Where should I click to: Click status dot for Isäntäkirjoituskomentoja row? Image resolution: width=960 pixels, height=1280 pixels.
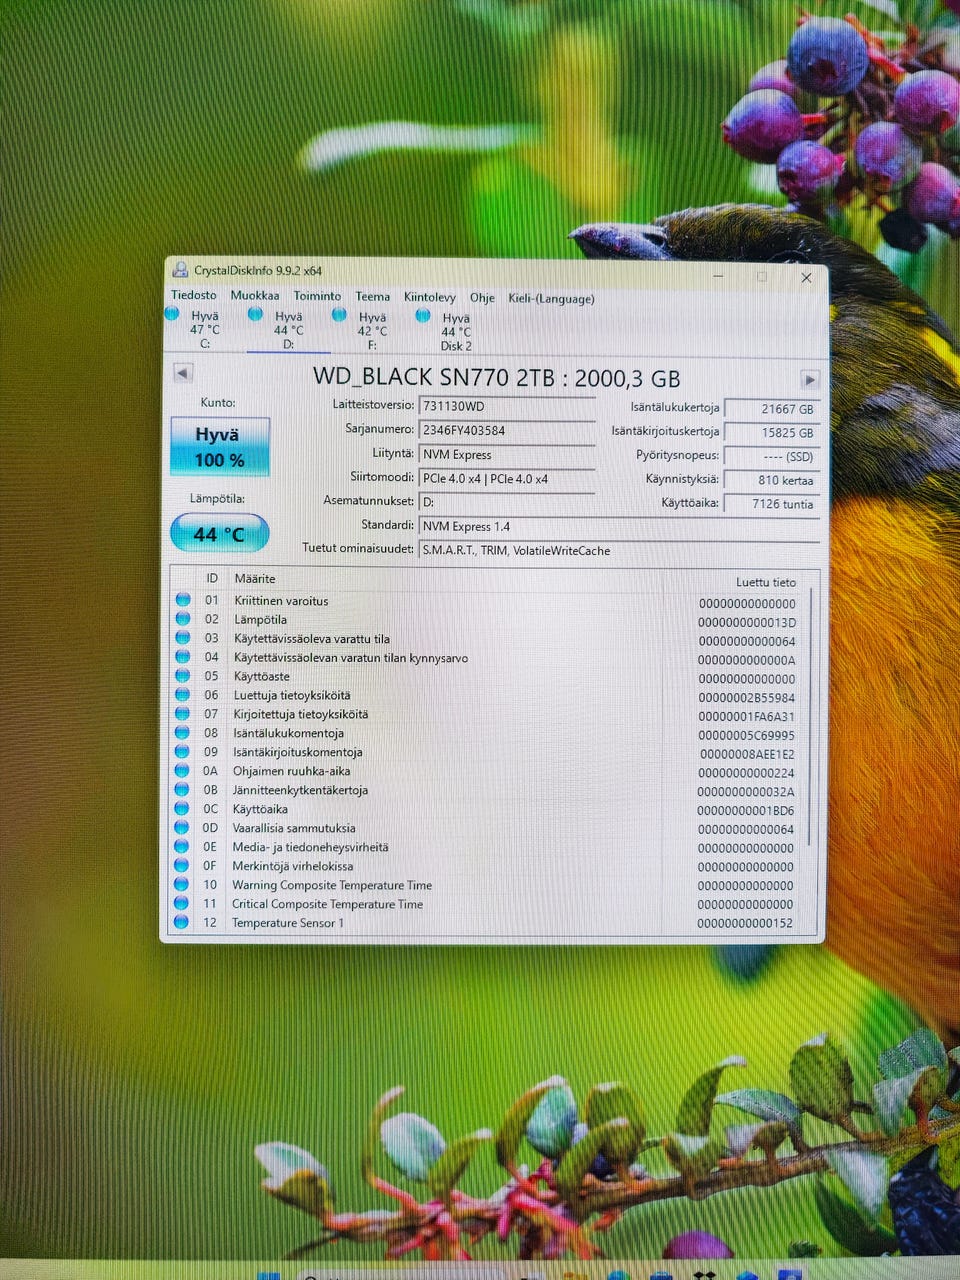click(x=182, y=752)
